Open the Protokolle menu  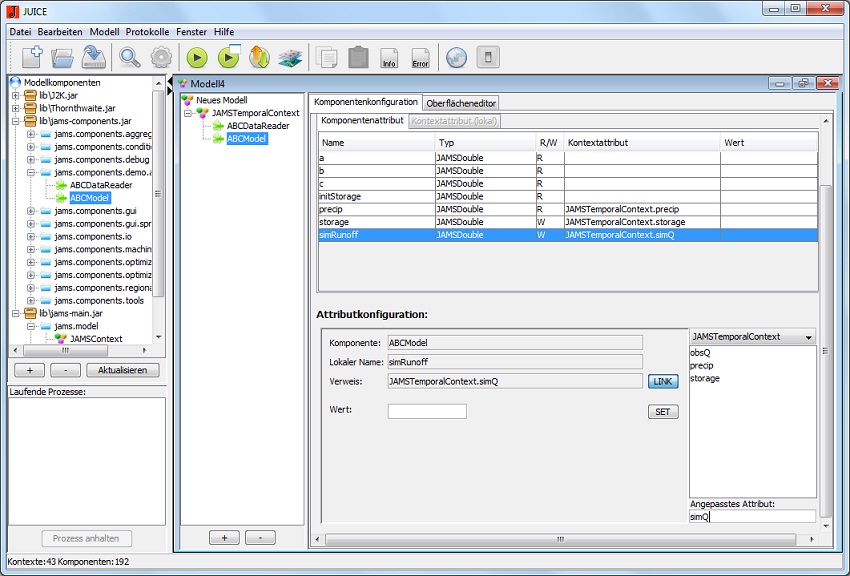(x=148, y=32)
